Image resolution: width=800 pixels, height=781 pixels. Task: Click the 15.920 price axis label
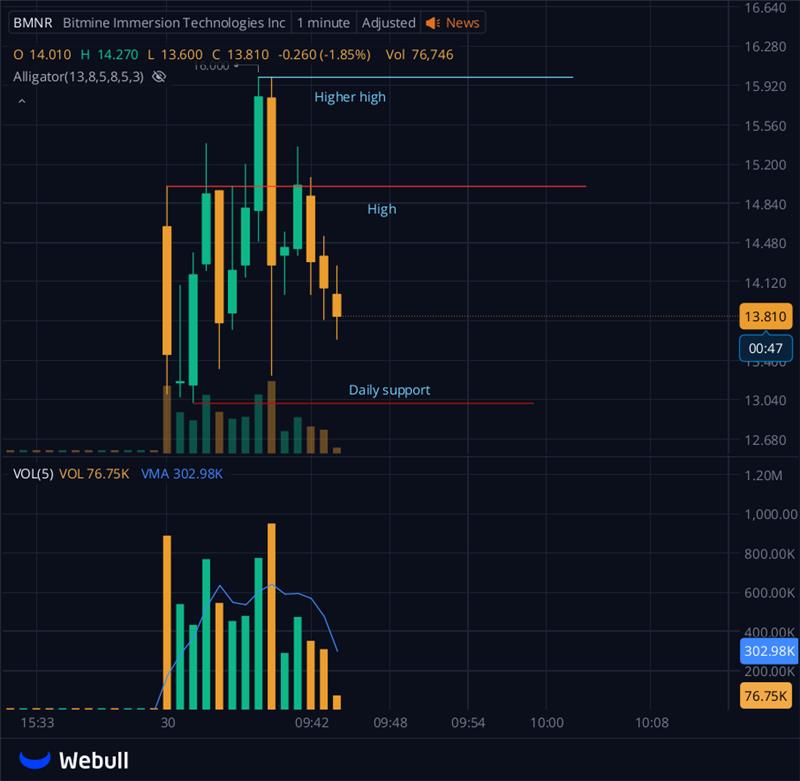(765, 86)
